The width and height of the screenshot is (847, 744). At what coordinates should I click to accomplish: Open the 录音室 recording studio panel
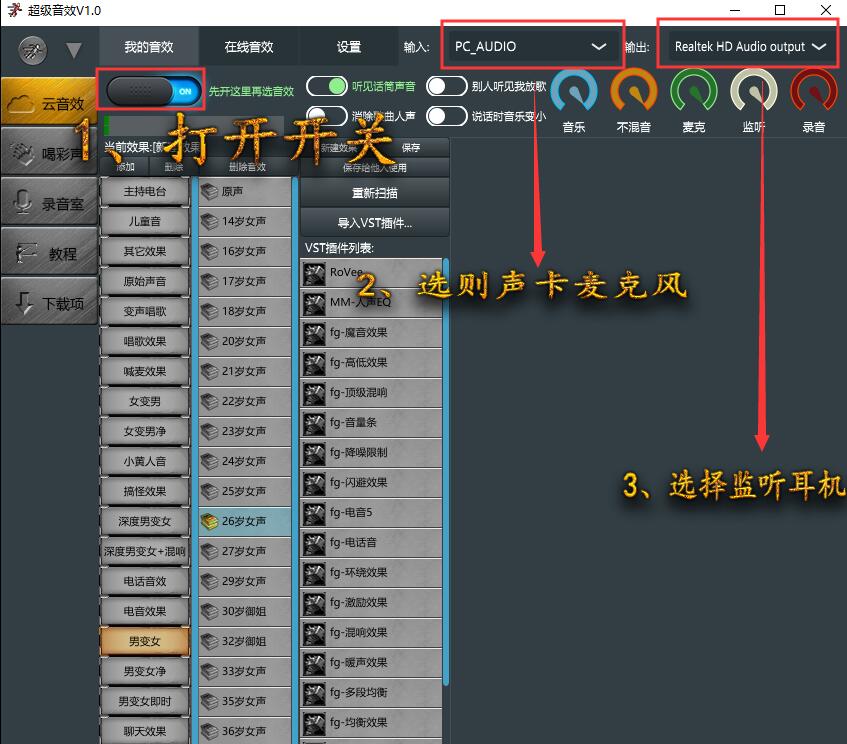click(48, 202)
